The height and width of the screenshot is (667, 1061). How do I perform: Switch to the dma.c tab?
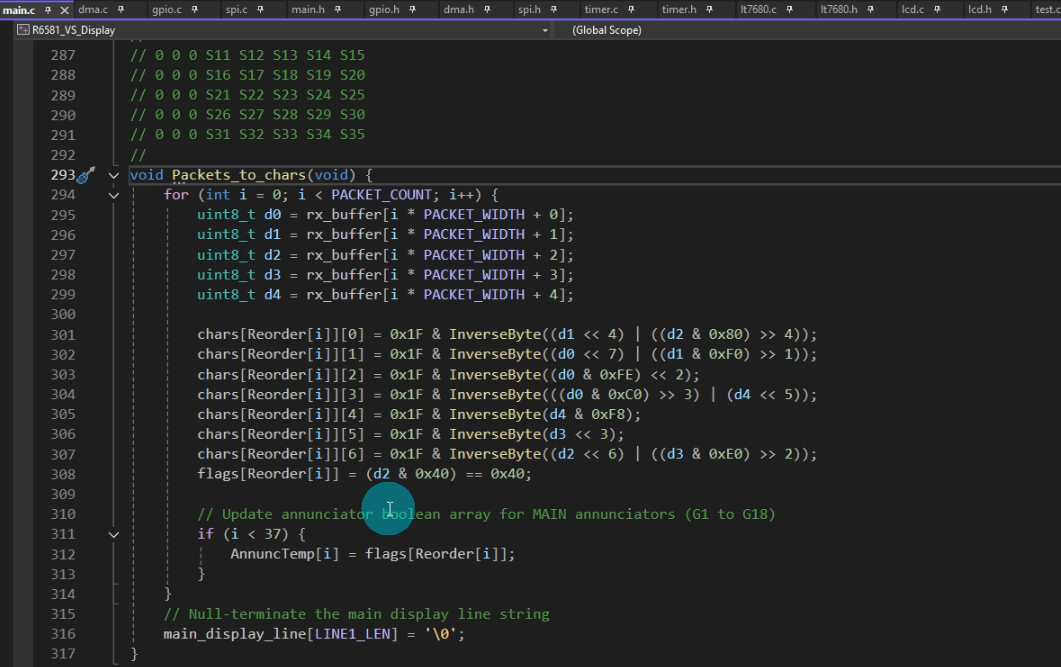[x=93, y=9]
